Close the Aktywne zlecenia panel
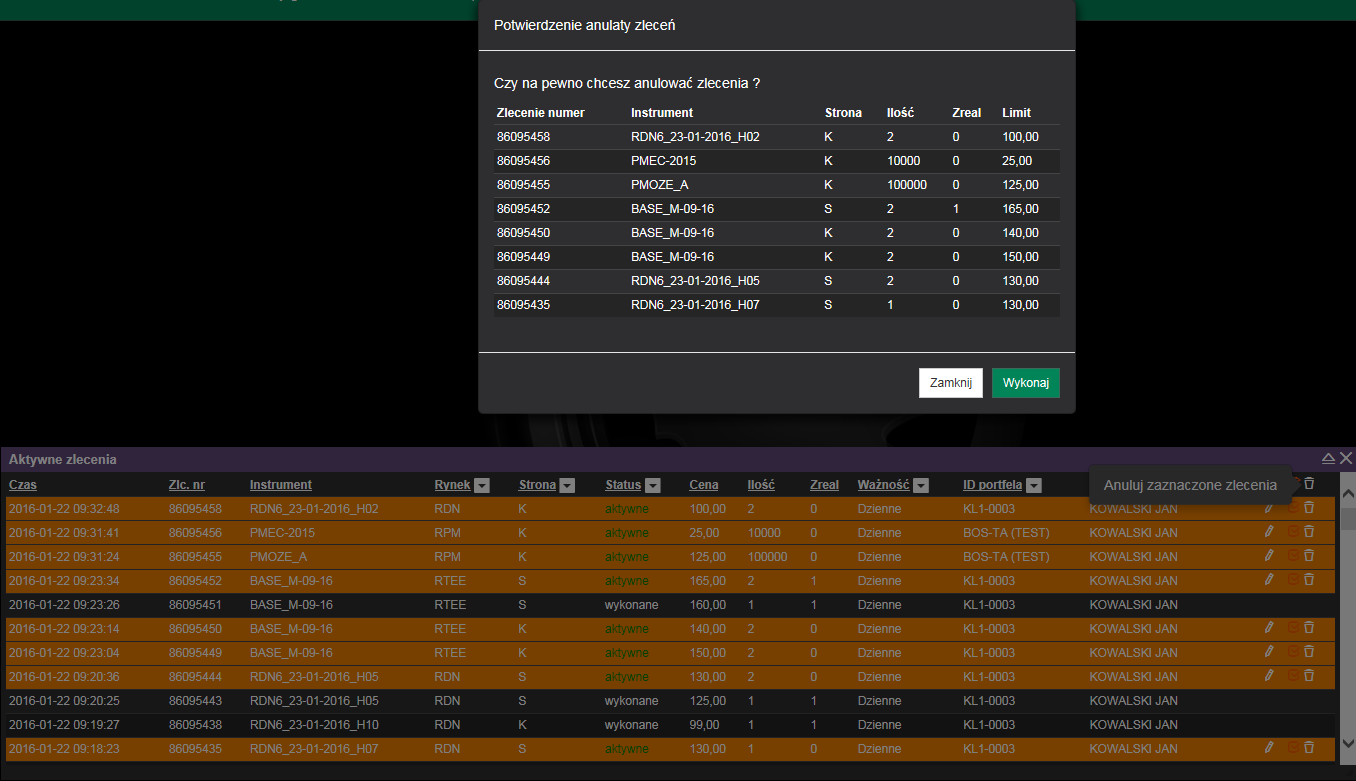Image resolution: width=1356 pixels, height=781 pixels. 1346,458
